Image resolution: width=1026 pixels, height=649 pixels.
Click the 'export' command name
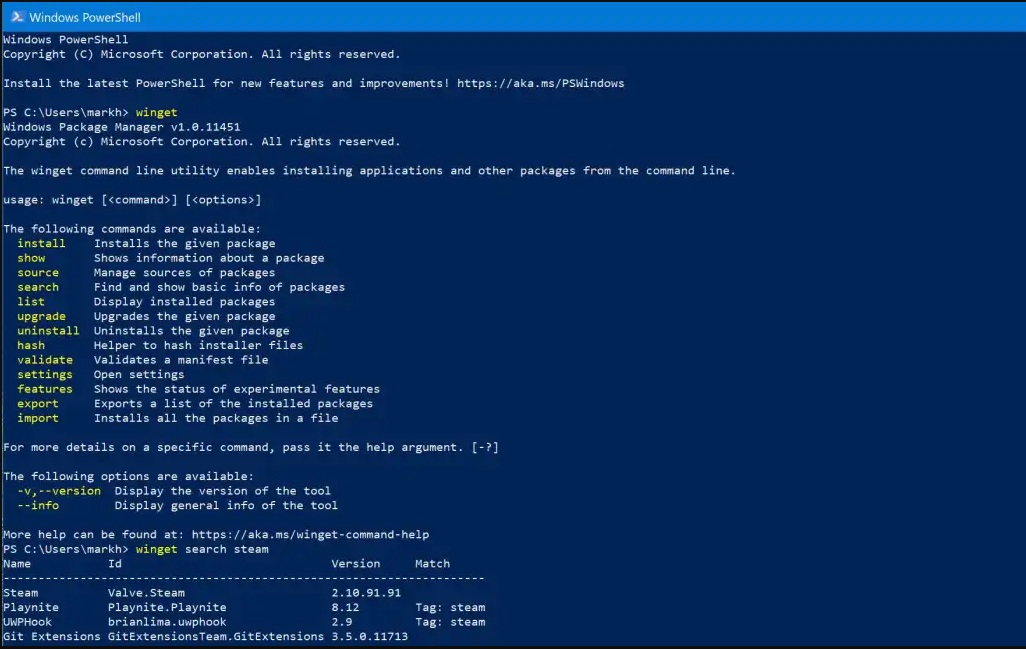coord(38,404)
